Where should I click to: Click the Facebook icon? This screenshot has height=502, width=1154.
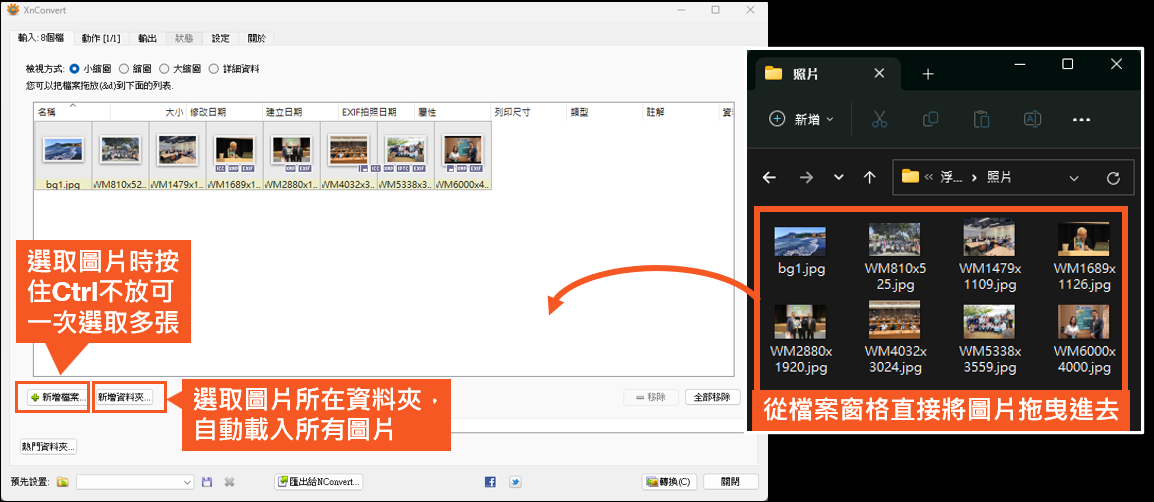pos(490,482)
